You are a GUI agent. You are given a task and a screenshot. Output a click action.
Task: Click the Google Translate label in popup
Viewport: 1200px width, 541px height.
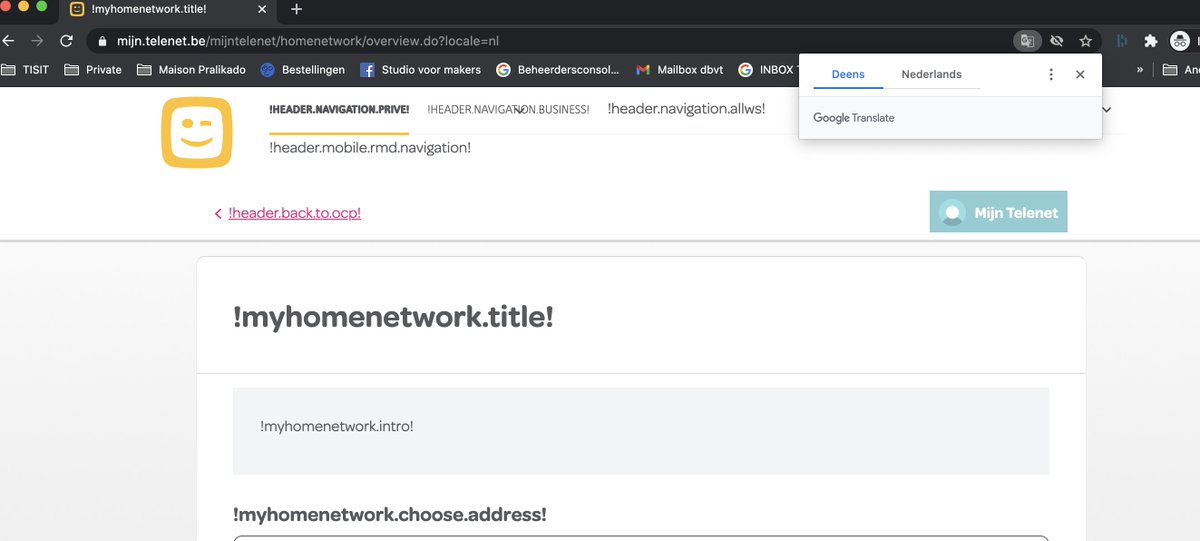[x=854, y=118]
